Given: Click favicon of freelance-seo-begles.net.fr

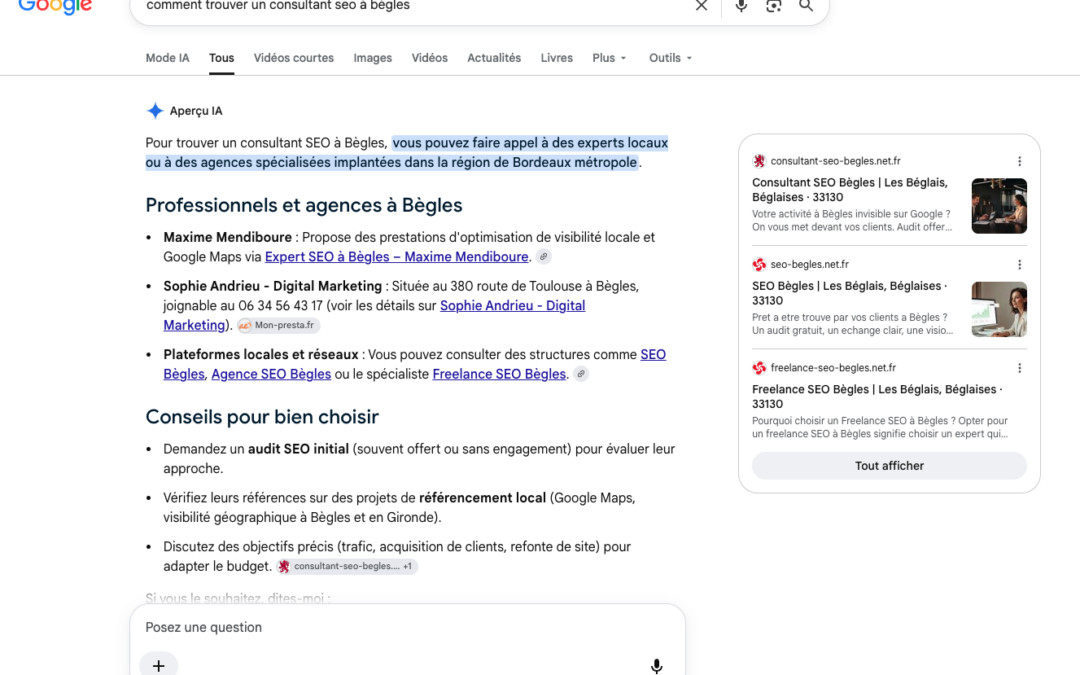Looking at the screenshot, I should pyautogui.click(x=759, y=368).
